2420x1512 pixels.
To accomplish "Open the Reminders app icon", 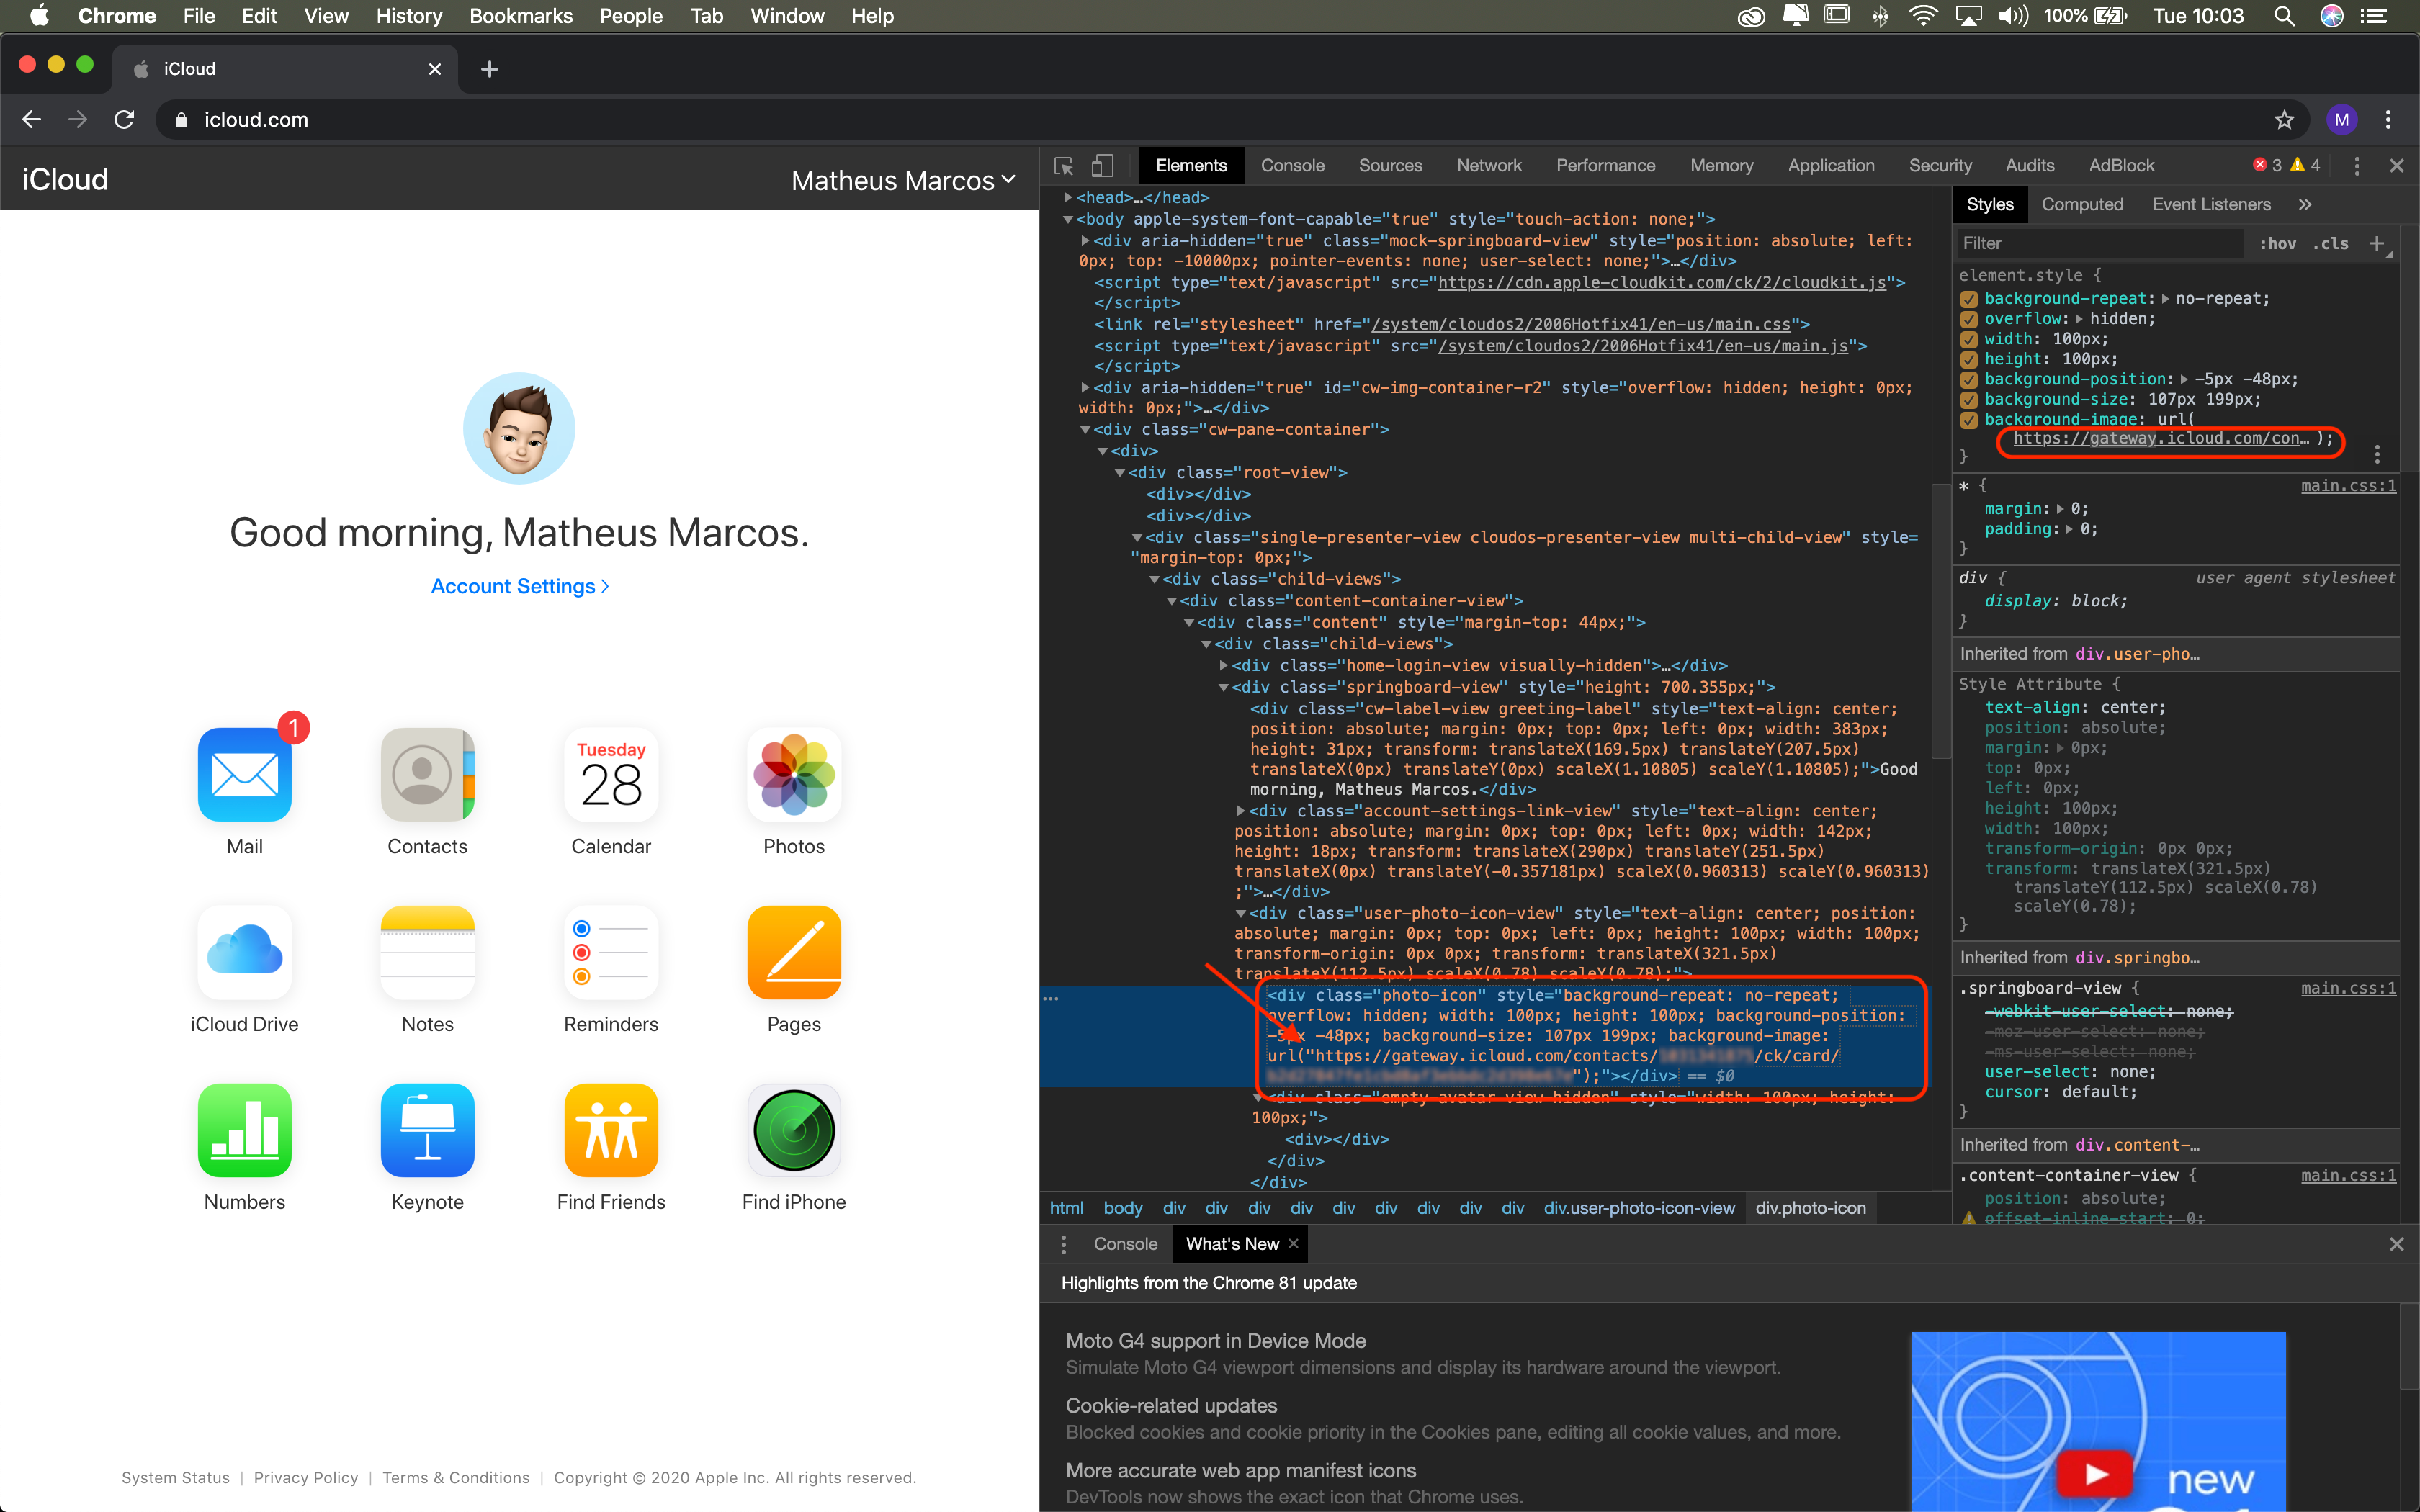I will [x=610, y=953].
